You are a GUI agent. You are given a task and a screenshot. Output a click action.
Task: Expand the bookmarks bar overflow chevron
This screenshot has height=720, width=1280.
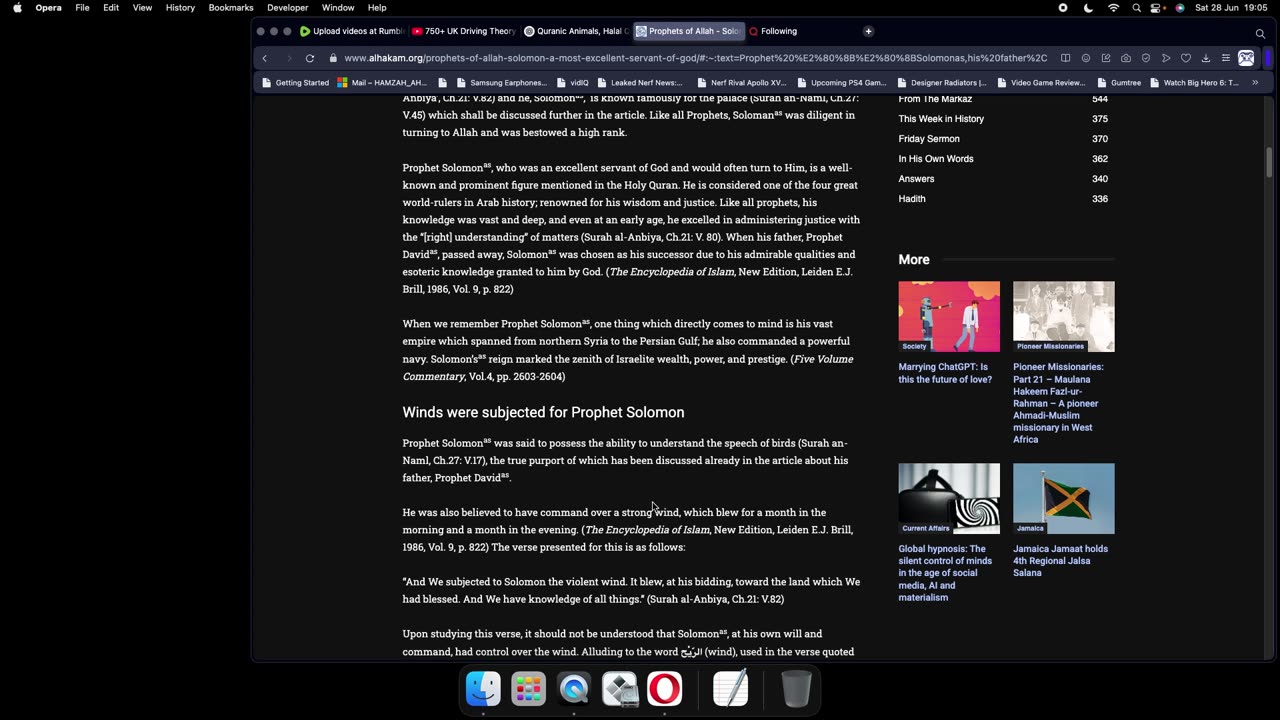(x=1255, y=83)
